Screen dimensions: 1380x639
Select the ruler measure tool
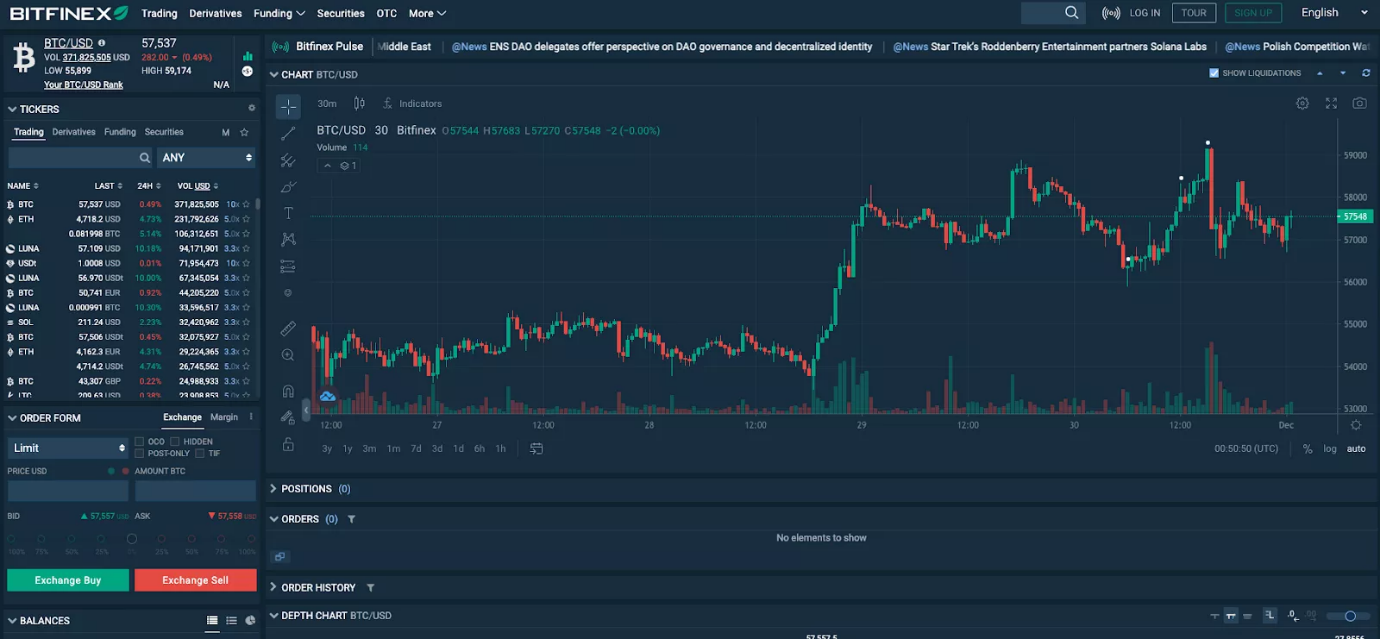(x=288, y=328)
